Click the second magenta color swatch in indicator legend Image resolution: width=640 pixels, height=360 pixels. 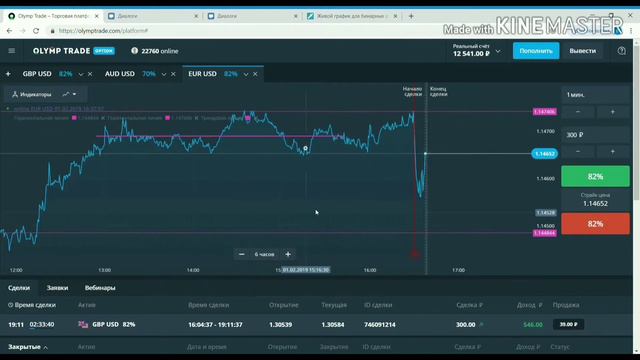point(167,118)
